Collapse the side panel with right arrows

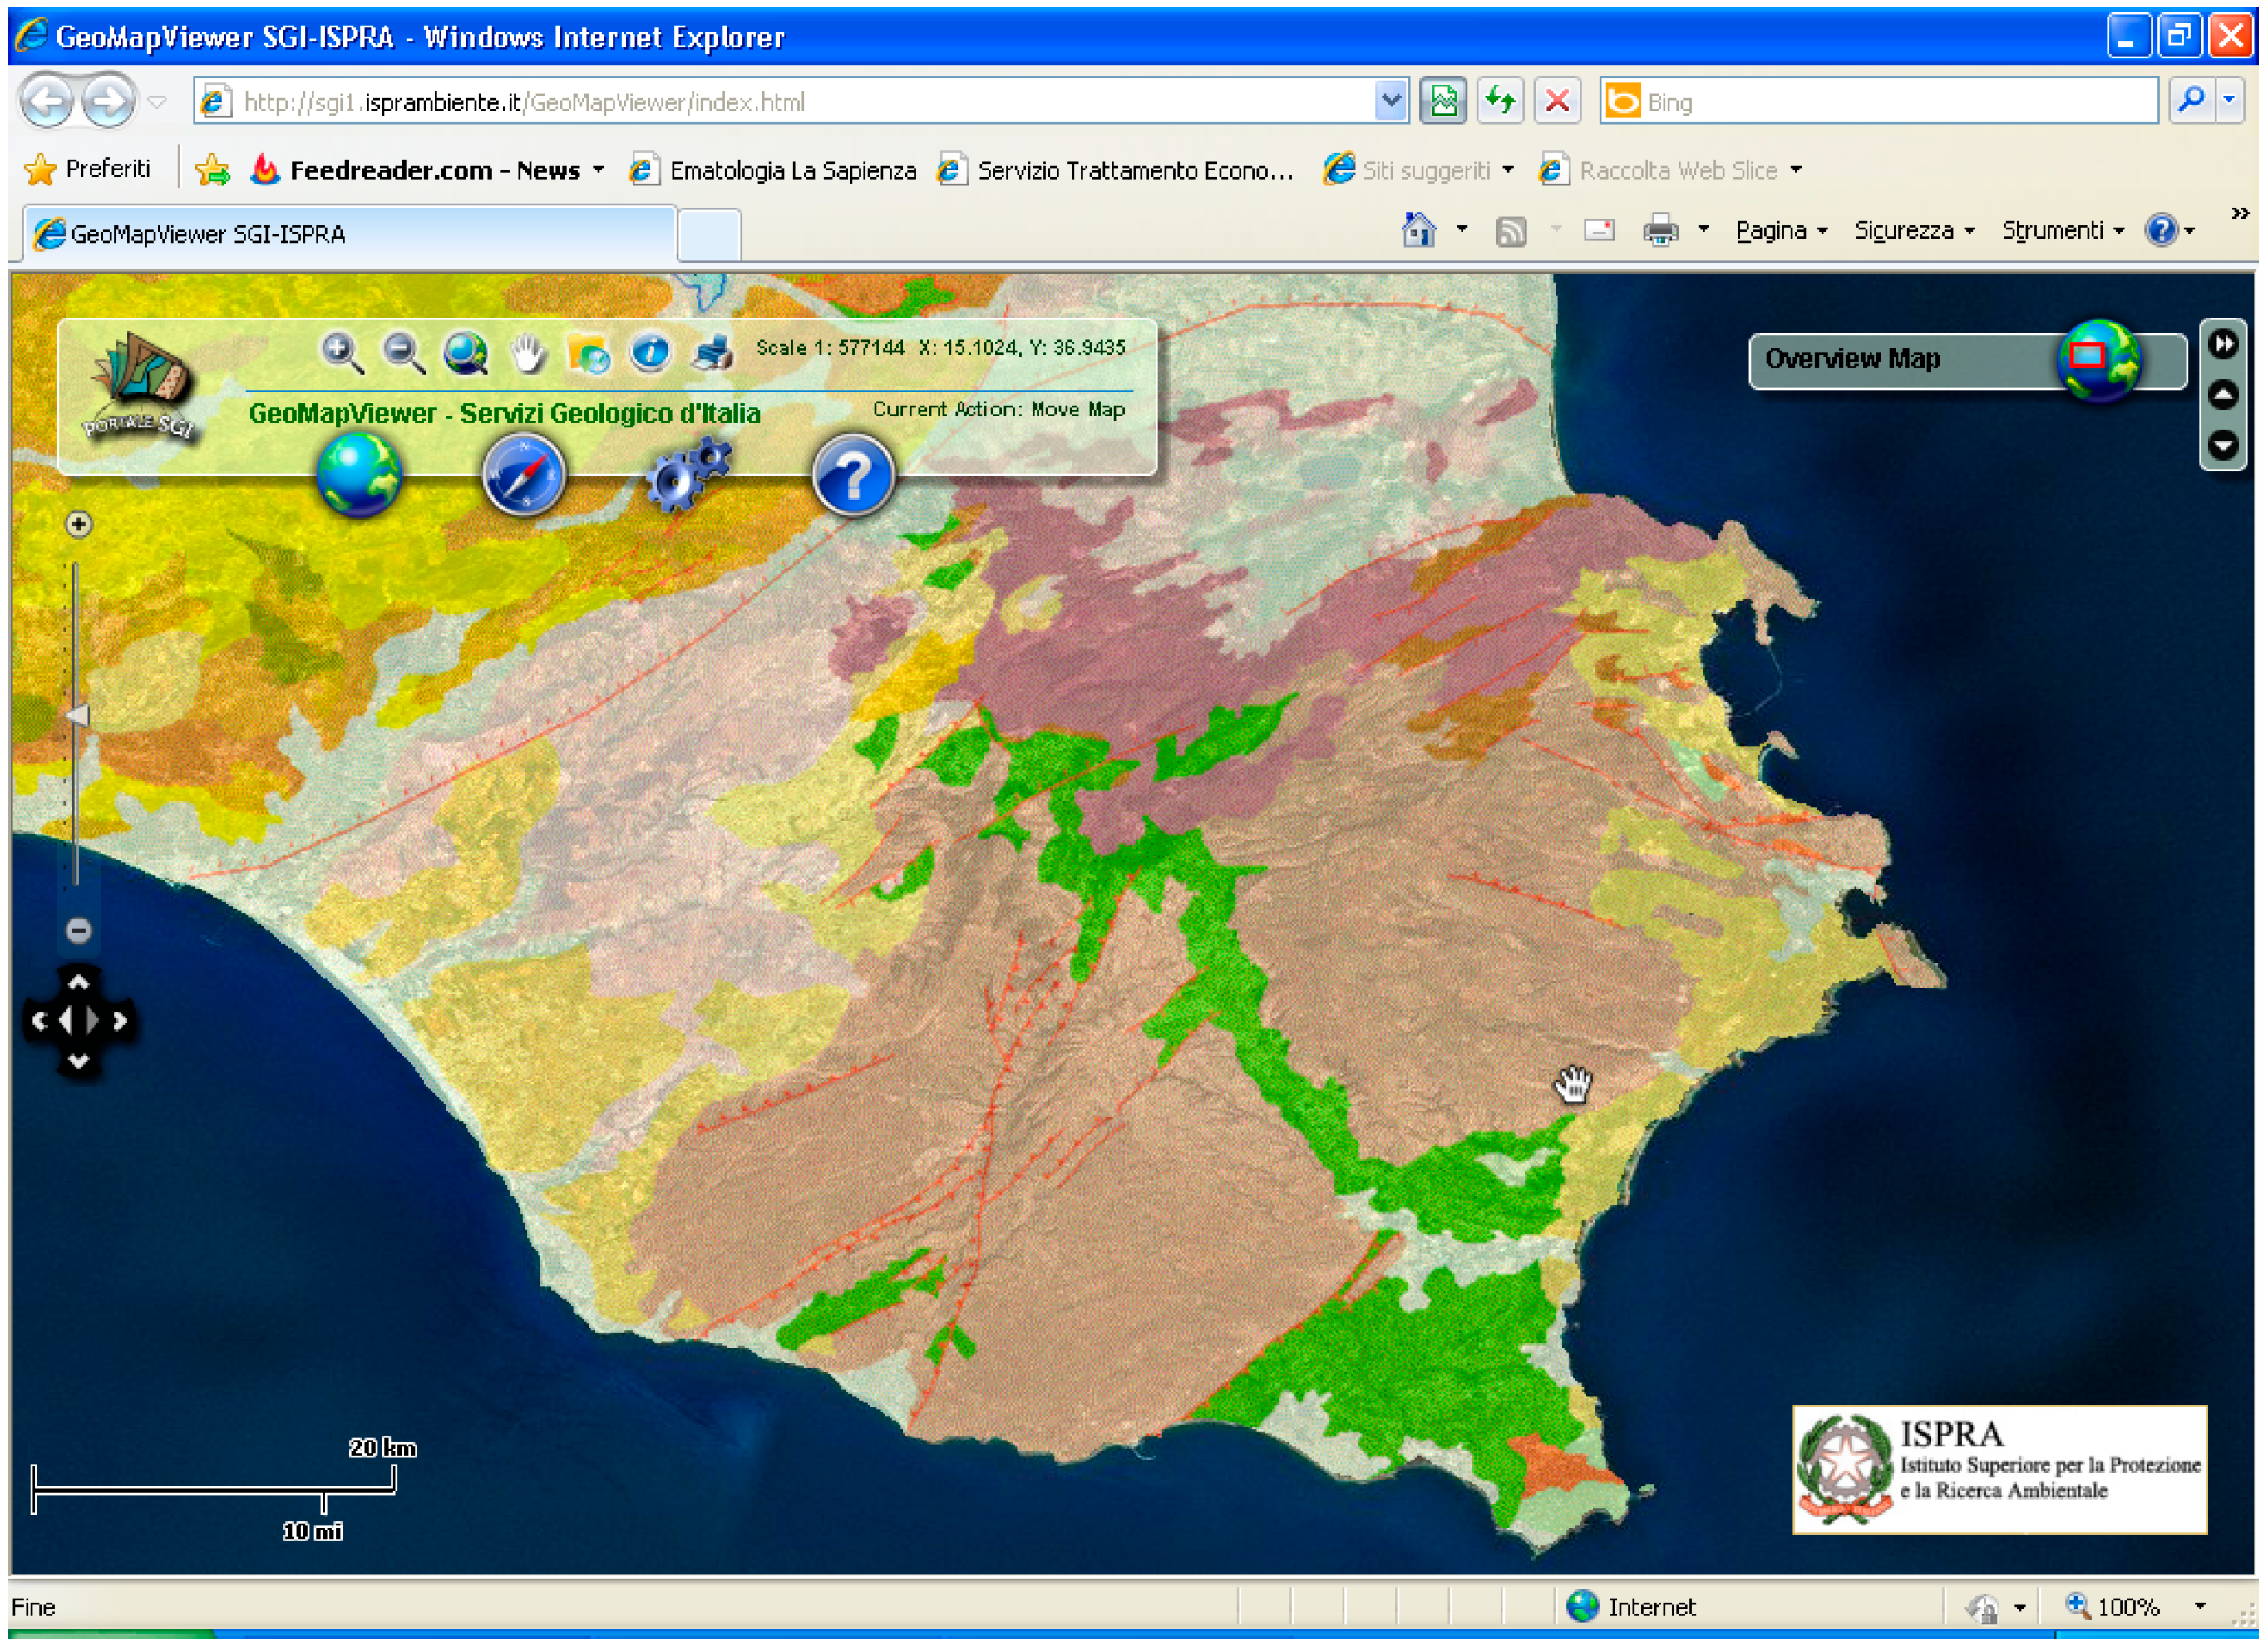point(2223,344)
